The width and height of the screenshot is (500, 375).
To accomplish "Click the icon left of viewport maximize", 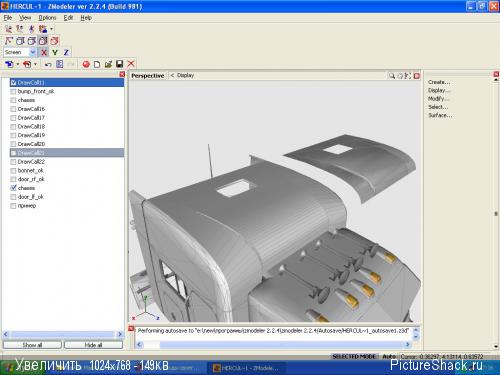I will (x=408, y=76).
